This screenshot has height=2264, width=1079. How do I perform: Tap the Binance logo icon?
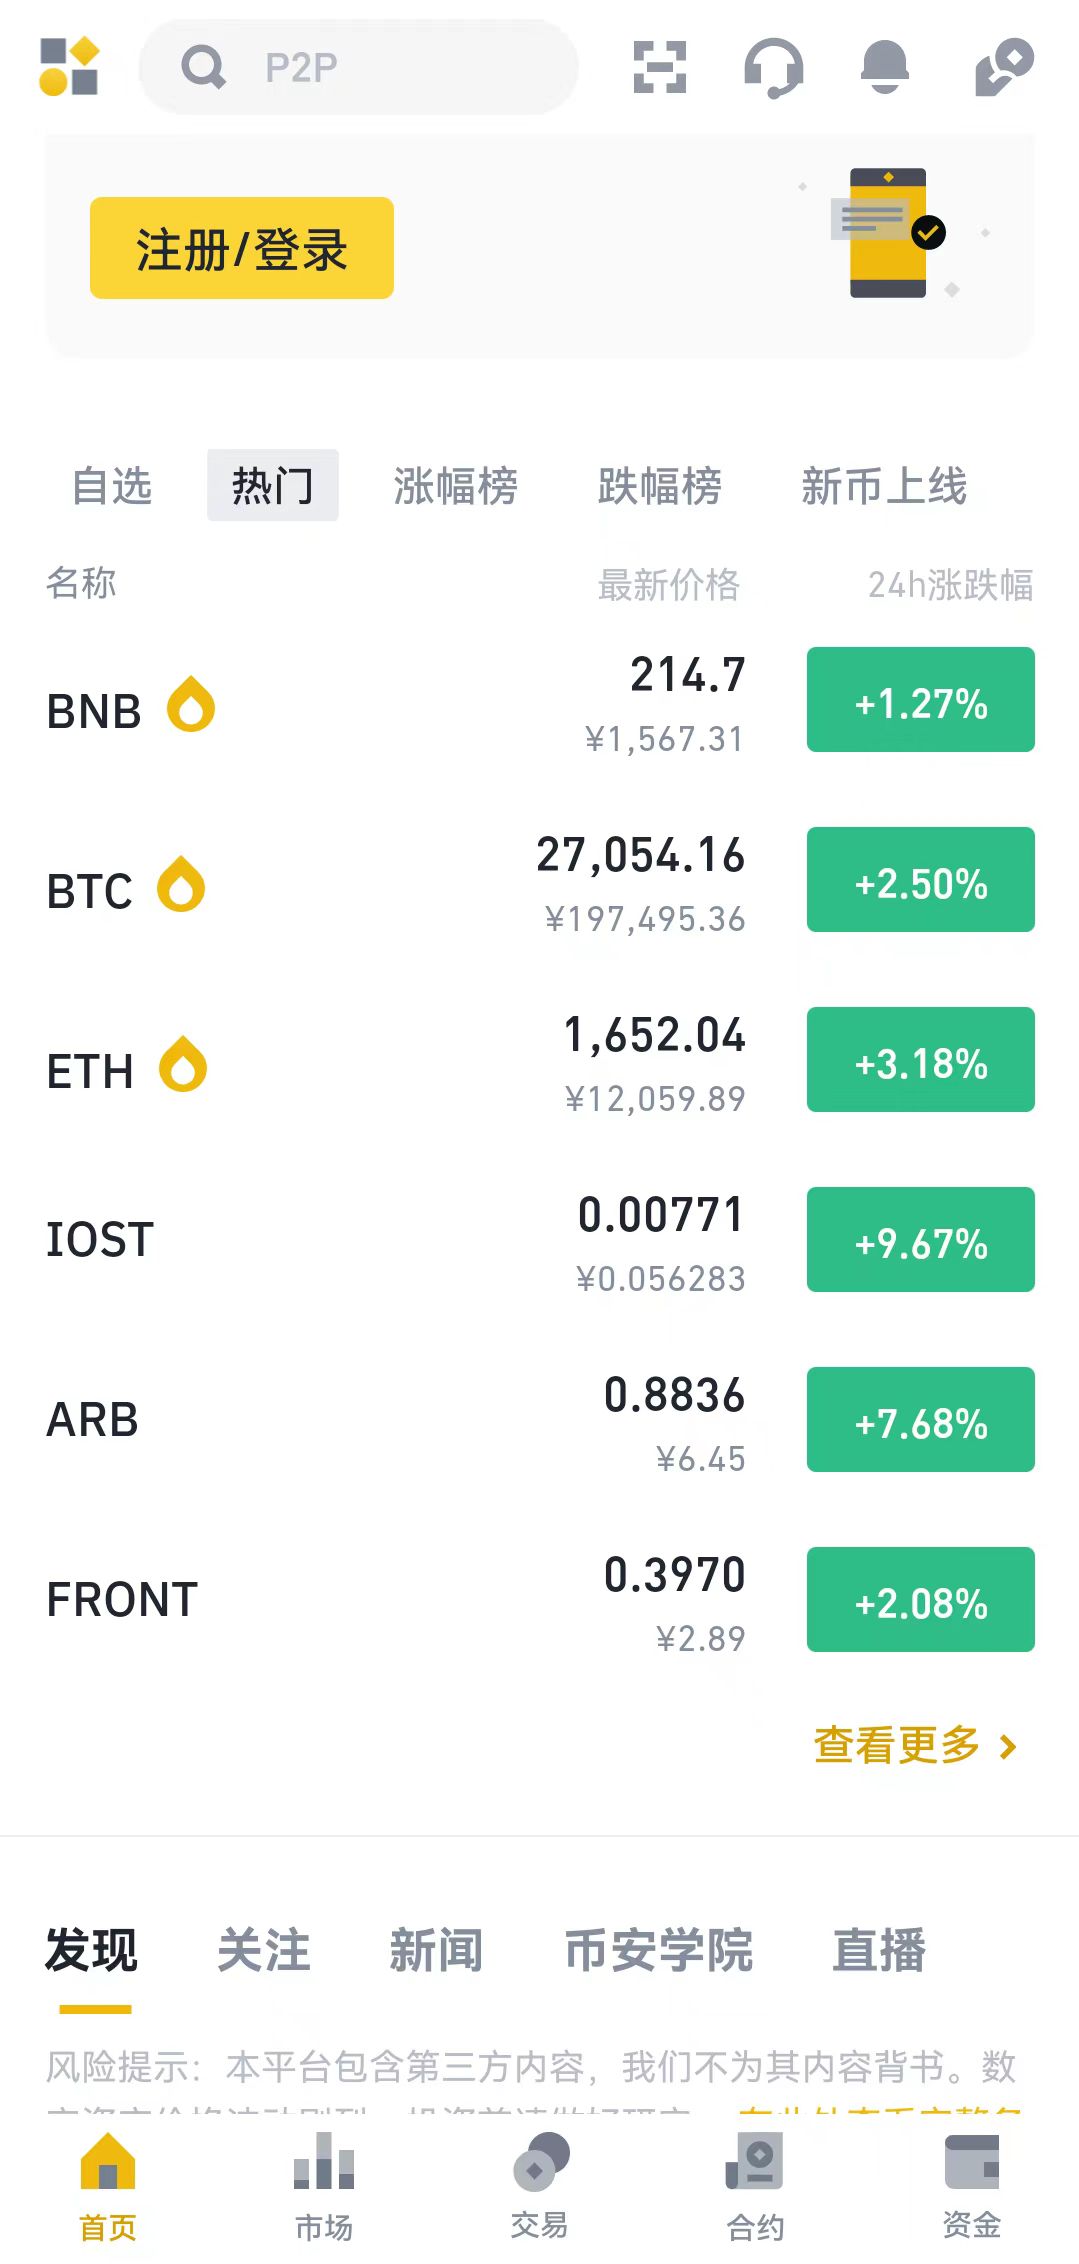click(x=69, y=66)
